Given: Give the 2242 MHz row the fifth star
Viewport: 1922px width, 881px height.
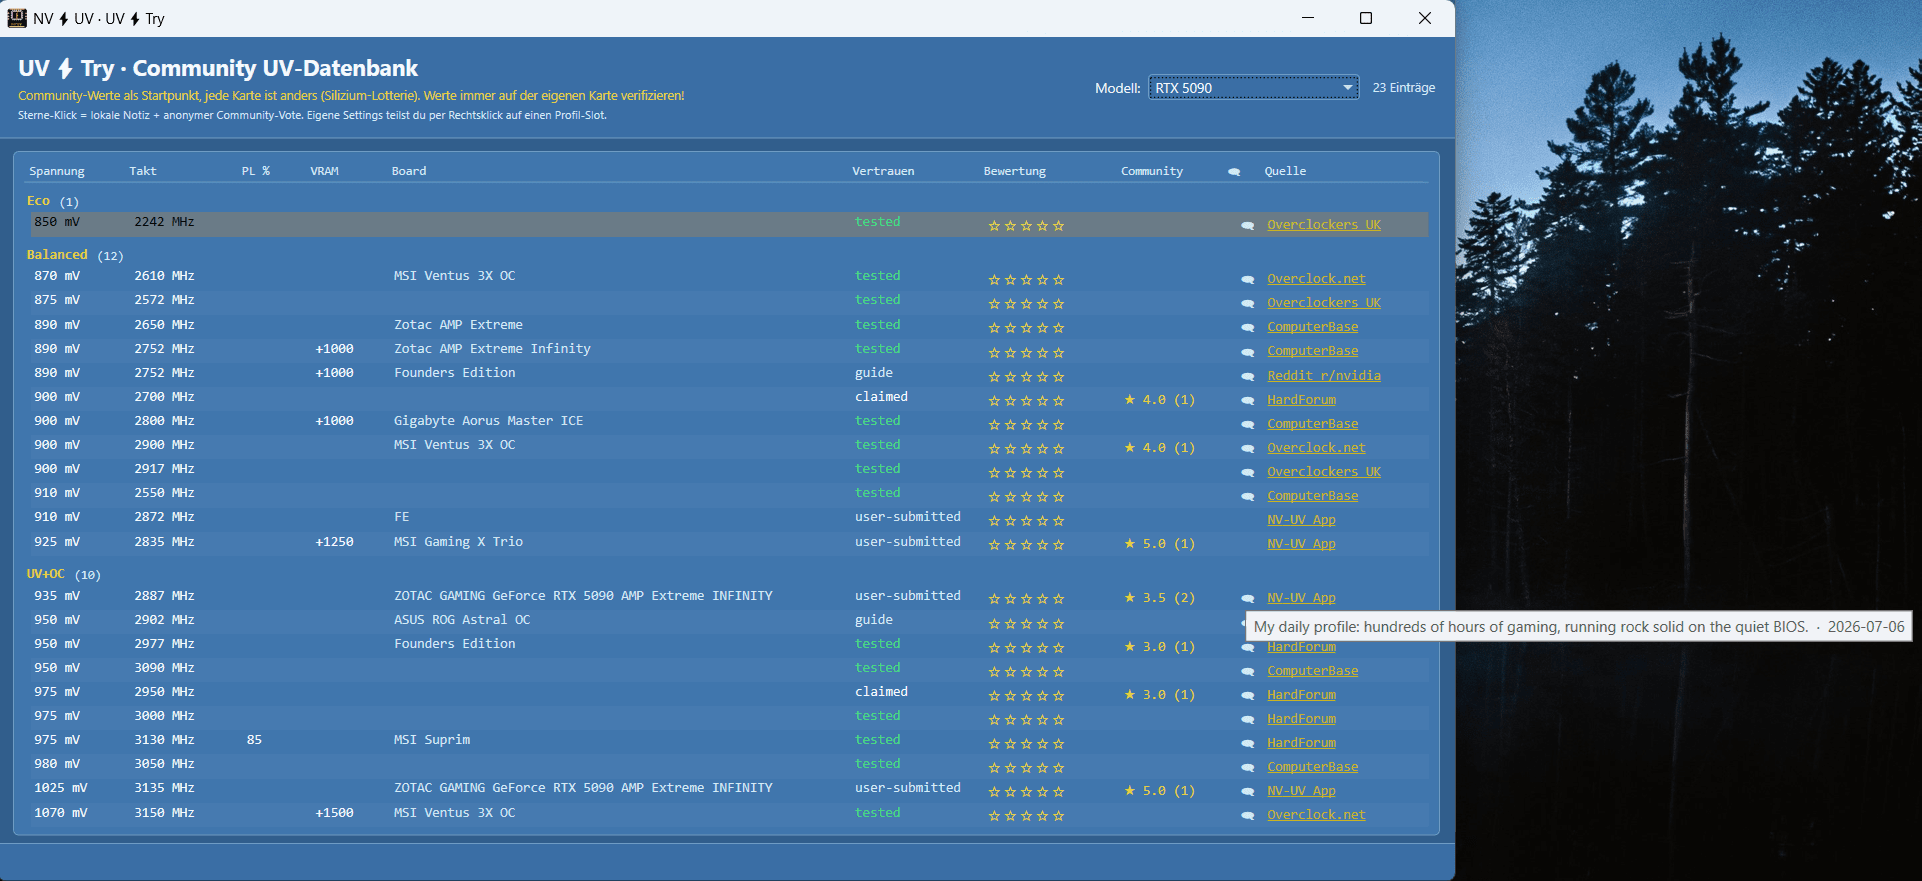Looking at the screenshot, I should tap(1058, 226).
